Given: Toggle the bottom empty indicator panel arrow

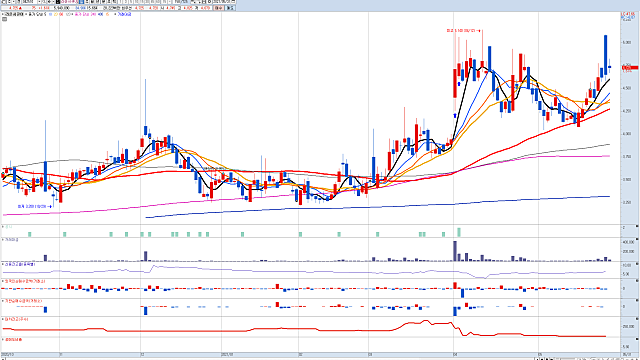Looking at the screenshot, I should point(3,340).
